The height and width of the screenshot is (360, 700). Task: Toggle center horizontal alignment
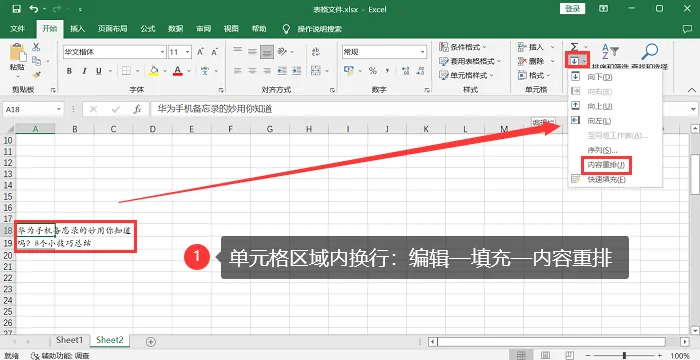[x=252, y=71]
